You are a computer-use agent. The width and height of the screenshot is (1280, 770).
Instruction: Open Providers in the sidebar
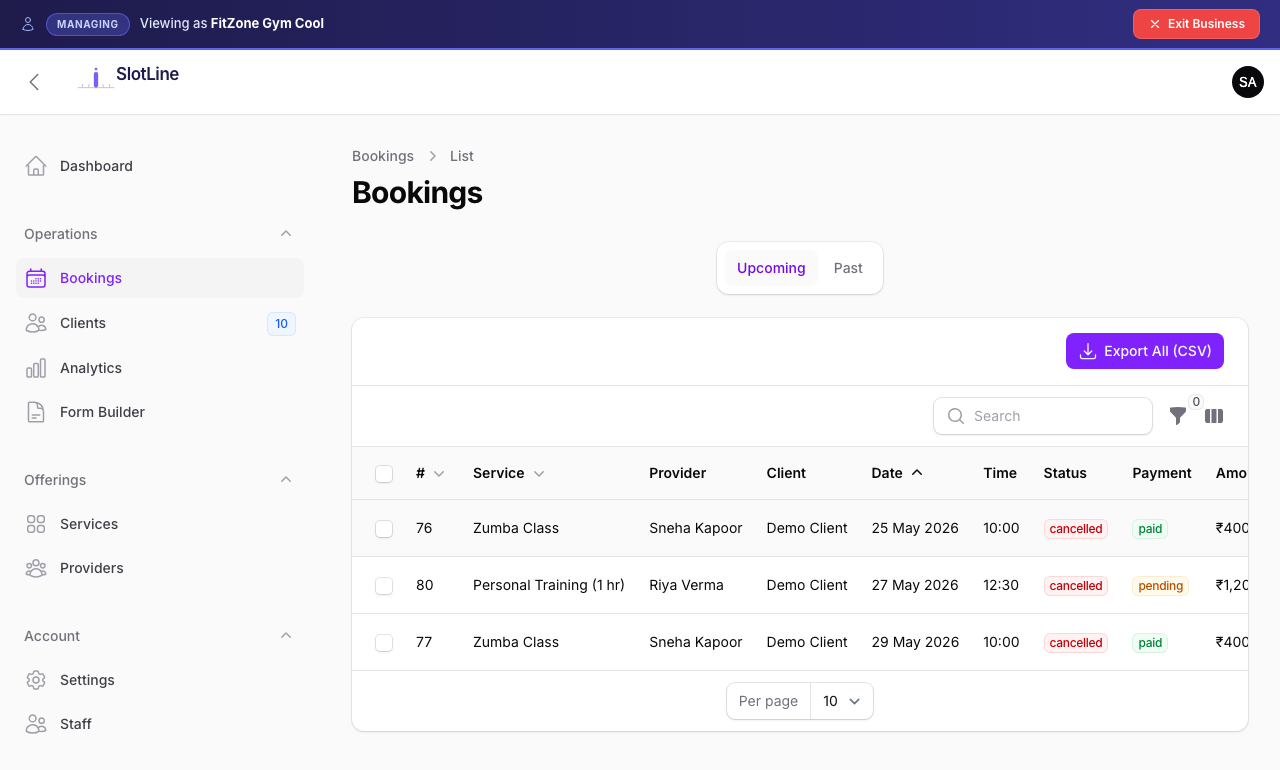pos(160,568)
